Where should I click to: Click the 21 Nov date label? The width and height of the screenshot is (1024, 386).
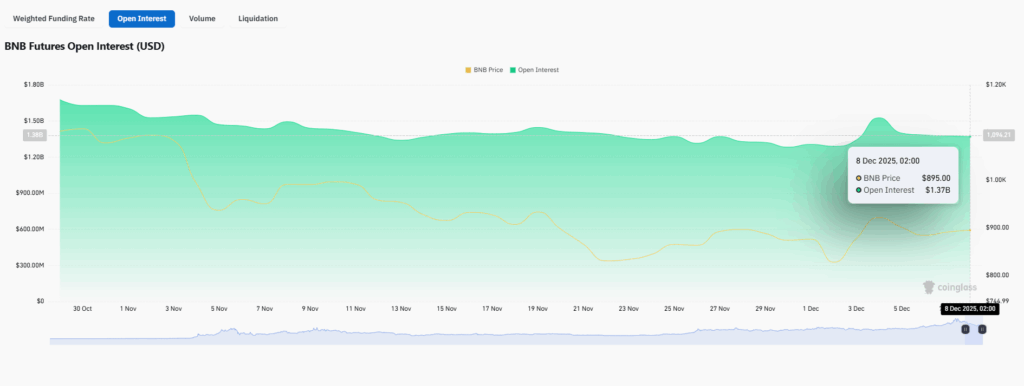(583, 308)
